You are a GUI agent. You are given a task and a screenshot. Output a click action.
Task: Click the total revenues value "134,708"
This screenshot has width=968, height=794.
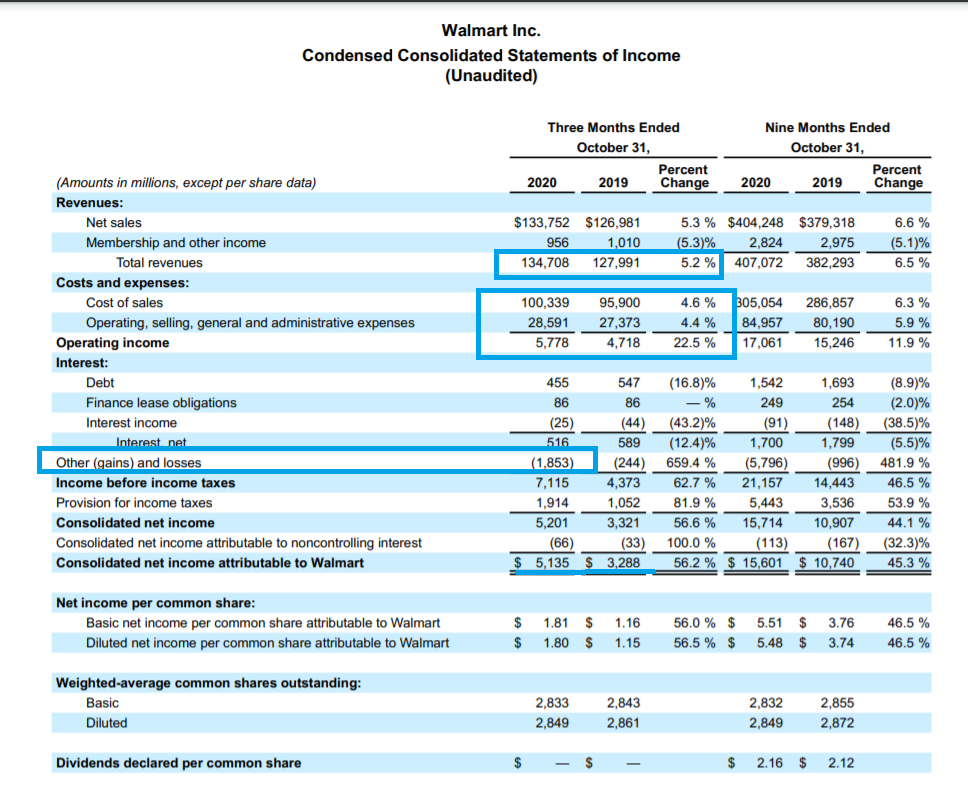pyautogui.click(x=545, y=262)
